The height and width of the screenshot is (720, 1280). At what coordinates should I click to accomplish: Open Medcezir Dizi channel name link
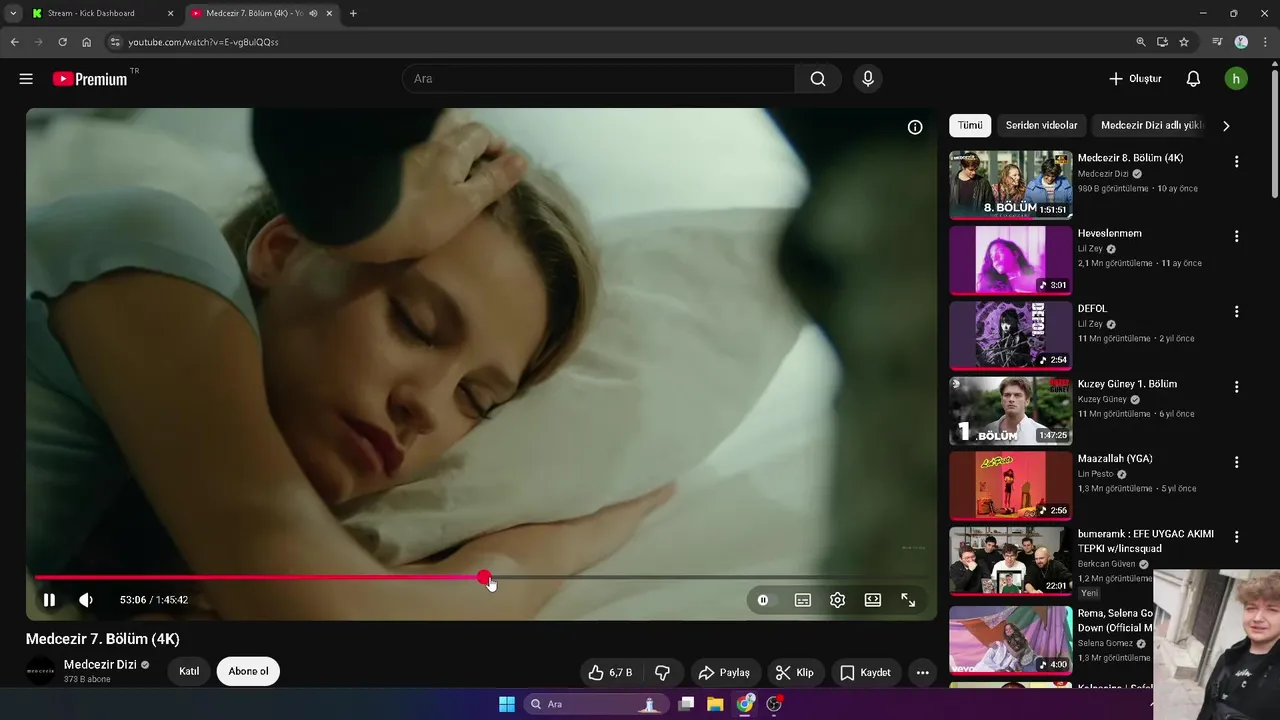pyautogui.click(x=100, y=665)
